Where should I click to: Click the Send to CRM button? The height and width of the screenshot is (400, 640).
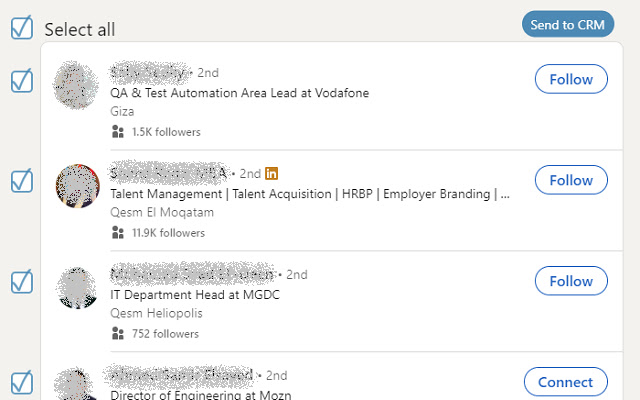(568, 25)
